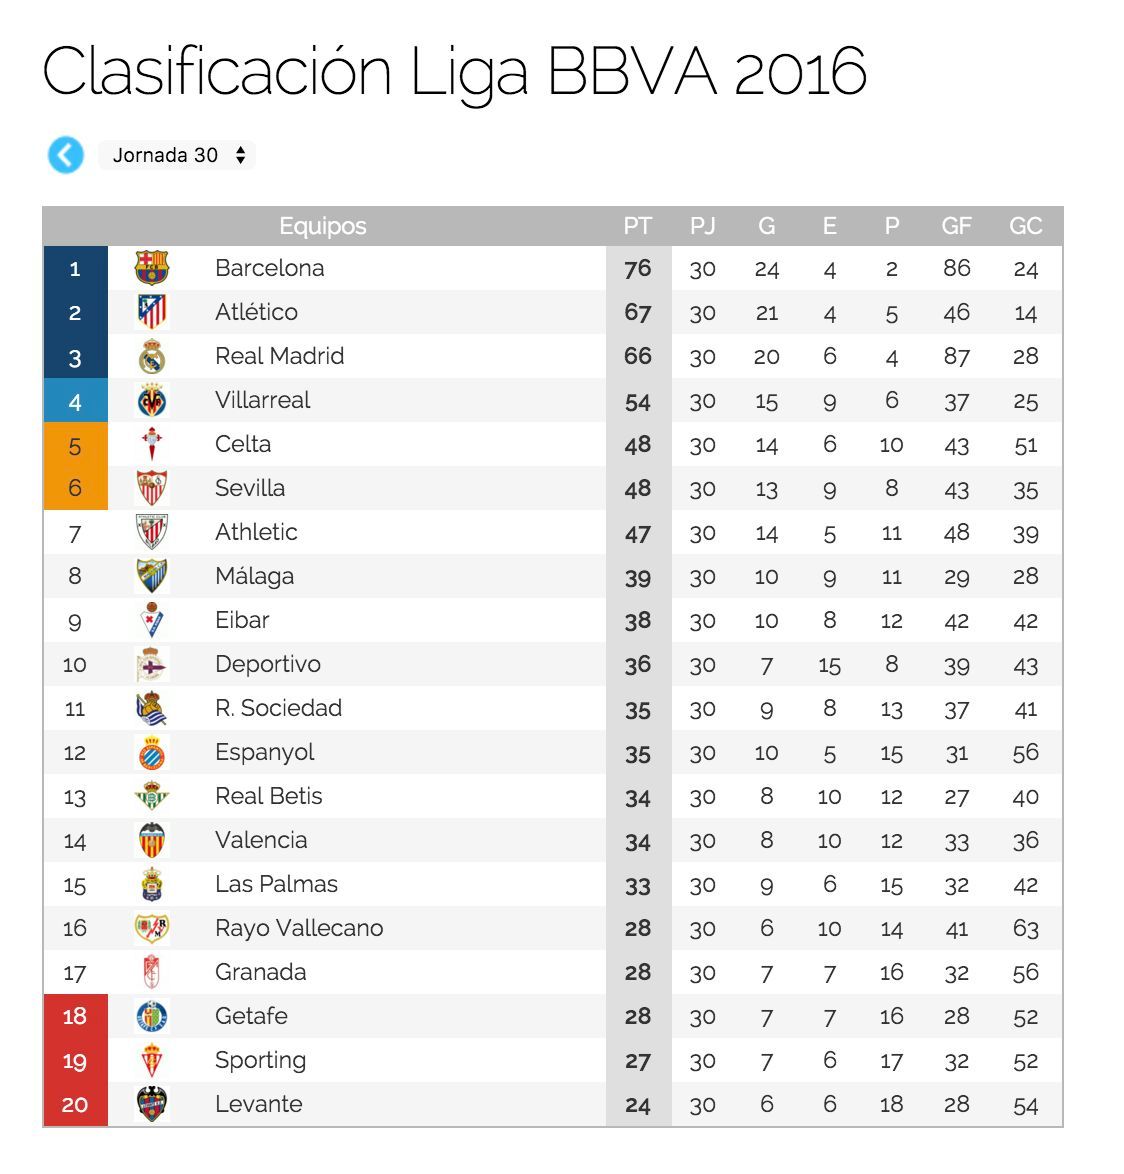Click Barcelona's 76 points cell
The image size is (1124, 1174).
(x=638, y=268)
